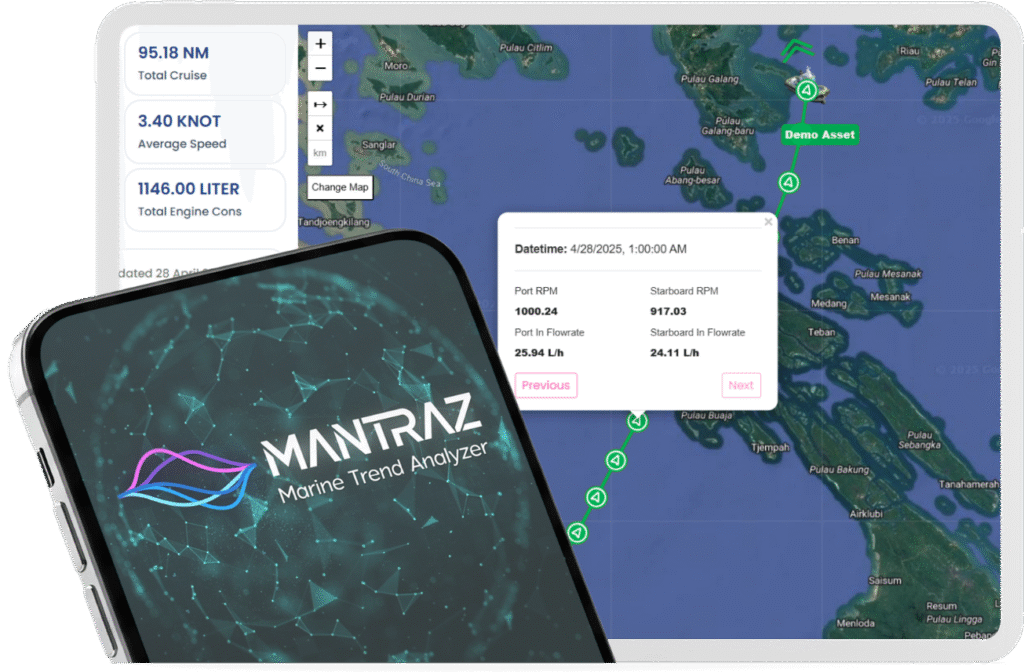This screenshot has width=1024, height=672.
Task: Zoom out of the map
Action: click(320, 68)
